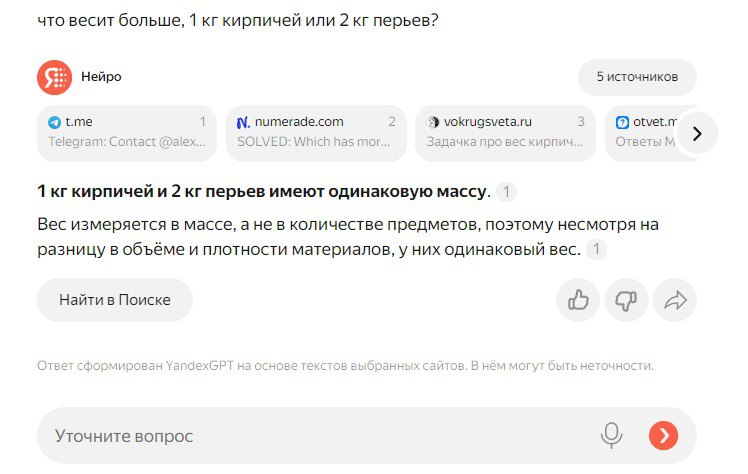Open the t.me source card
The height and width of the screenshot is (474, 748).
tap(127, 132)
